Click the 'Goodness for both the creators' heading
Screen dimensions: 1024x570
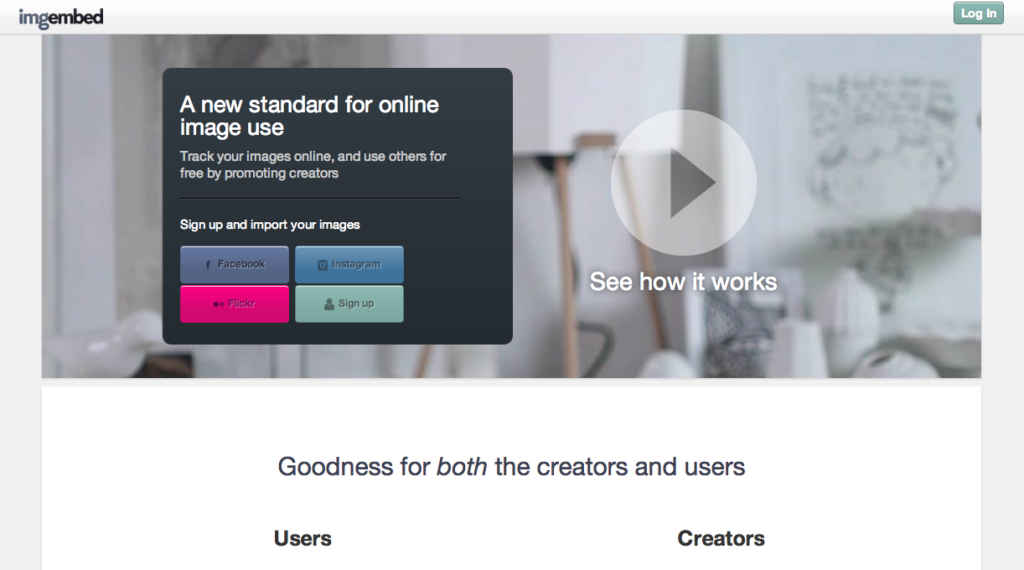[x=511, y=467]
